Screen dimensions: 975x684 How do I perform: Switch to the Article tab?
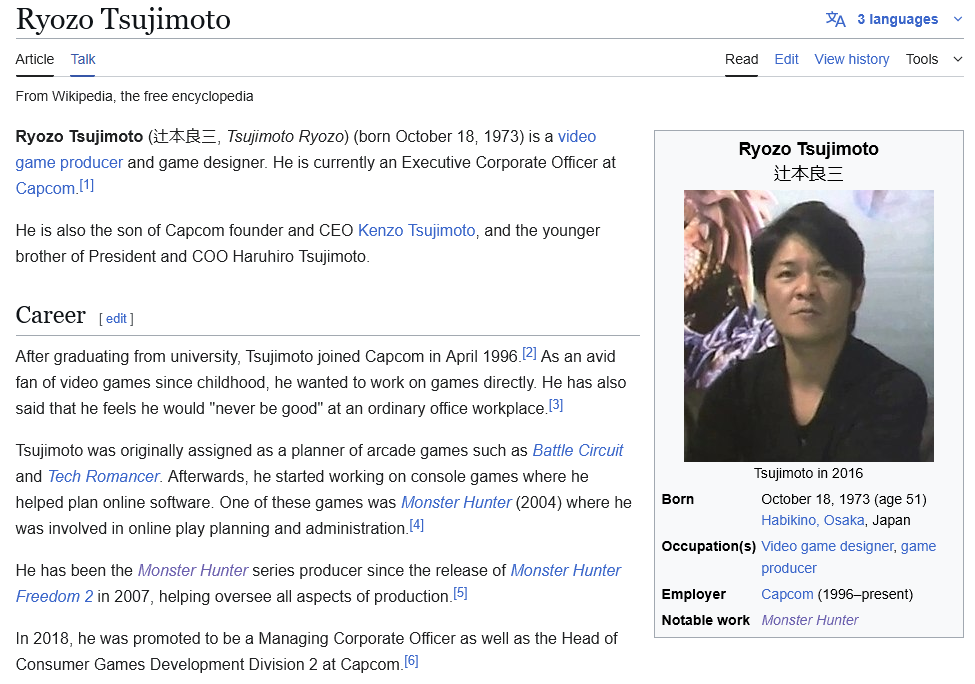tap(35, 59)
